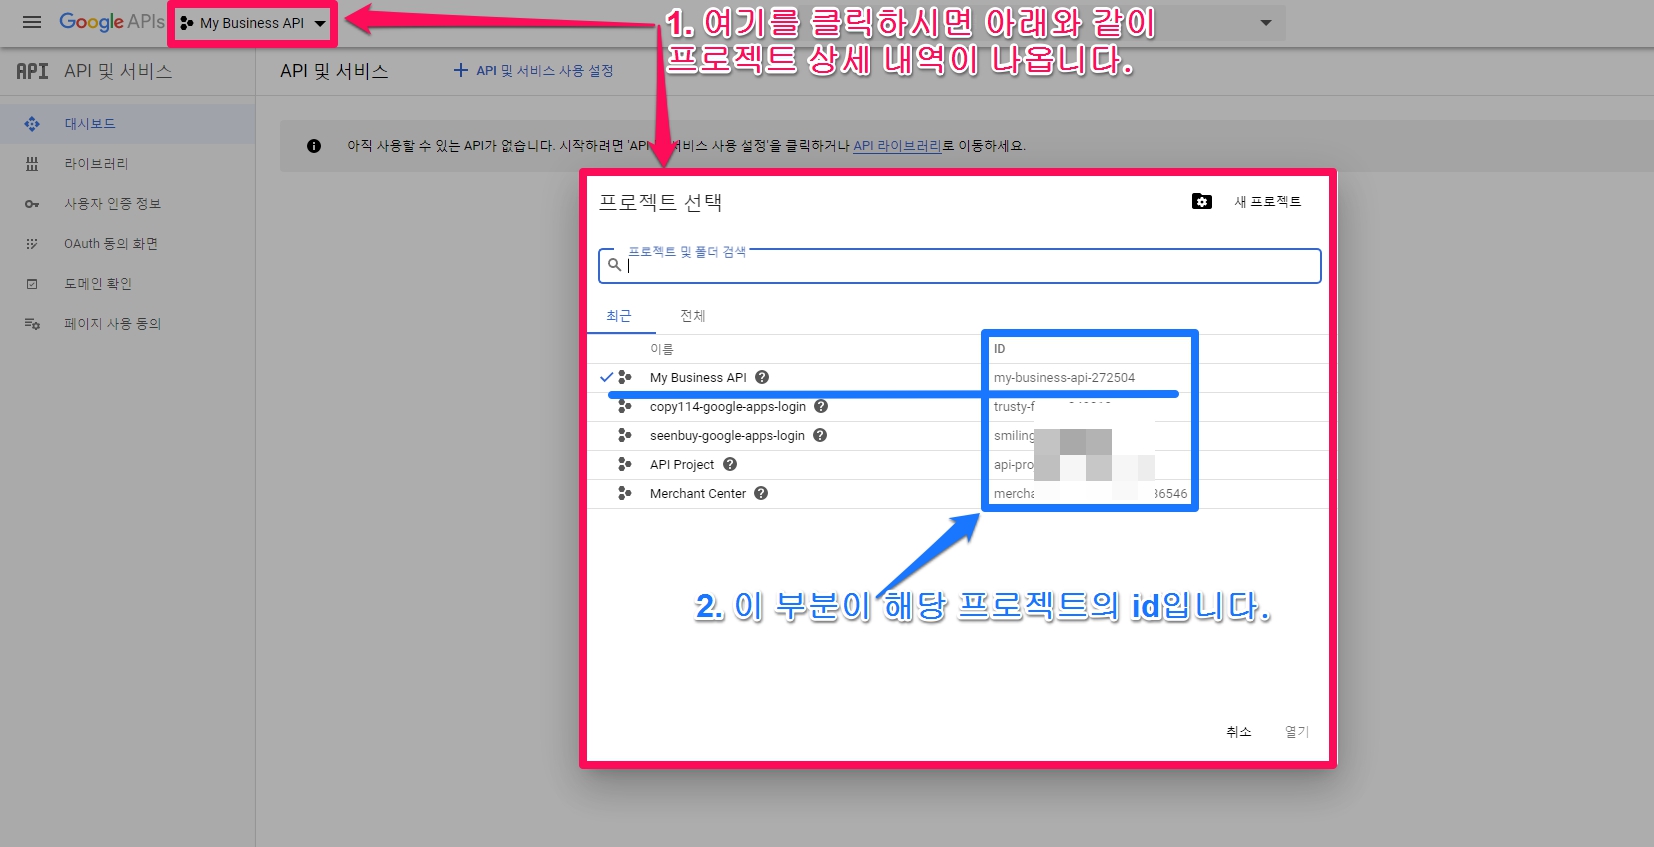This screenshot has height=847, width=1654.
Task: Click the new project folder icon
Action: 1202,202
